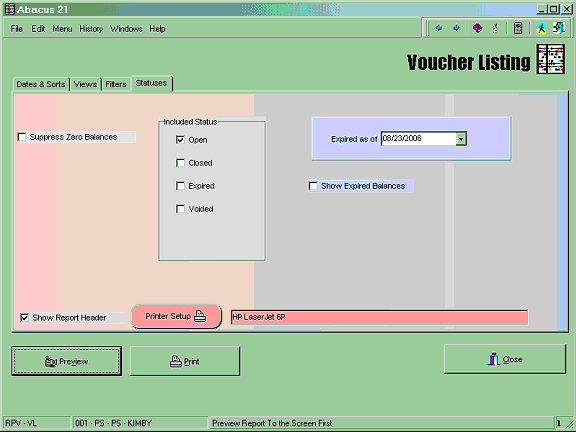The width and height of the screenshot is (576, 432).
Task: Switch to the Dates & Sorts tab
Action: (x=41, y=84)
